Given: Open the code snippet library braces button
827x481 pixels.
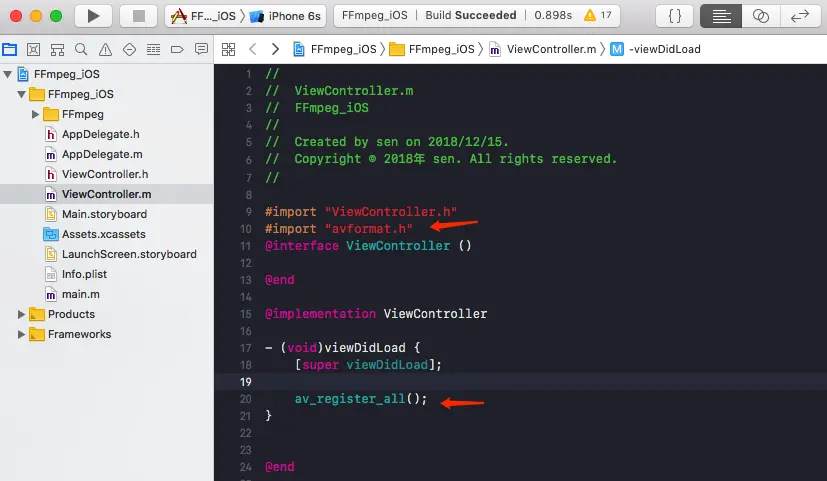Looking at the screenshot, I should (x=675, y=16).
